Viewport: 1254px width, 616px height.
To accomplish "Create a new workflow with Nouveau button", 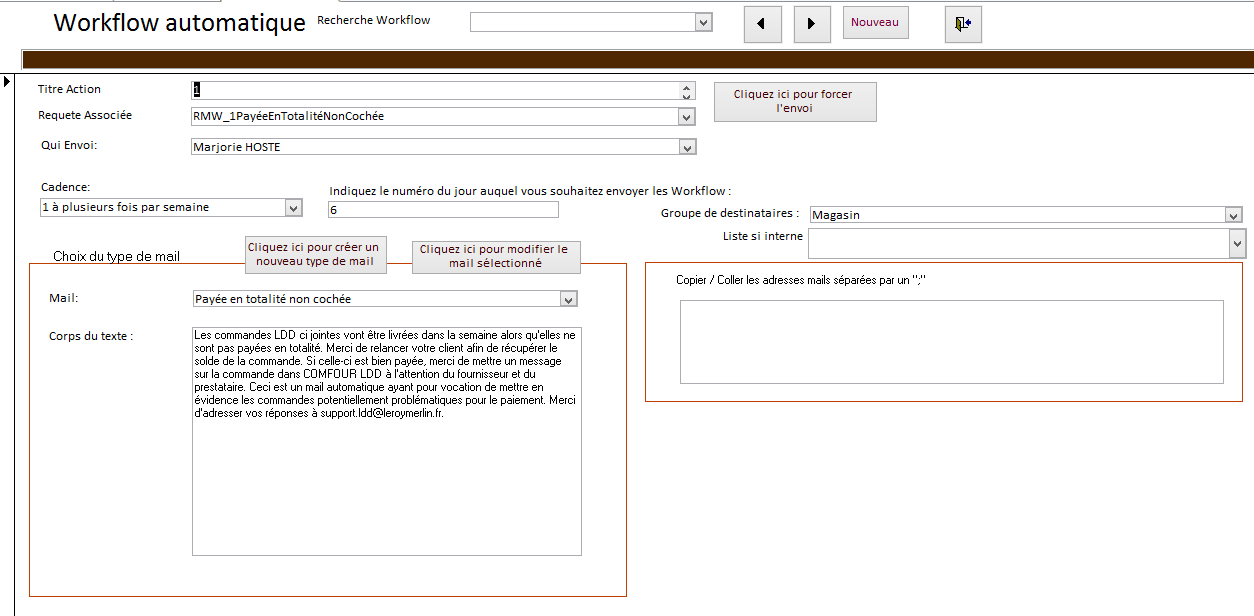I will [875, 22].
